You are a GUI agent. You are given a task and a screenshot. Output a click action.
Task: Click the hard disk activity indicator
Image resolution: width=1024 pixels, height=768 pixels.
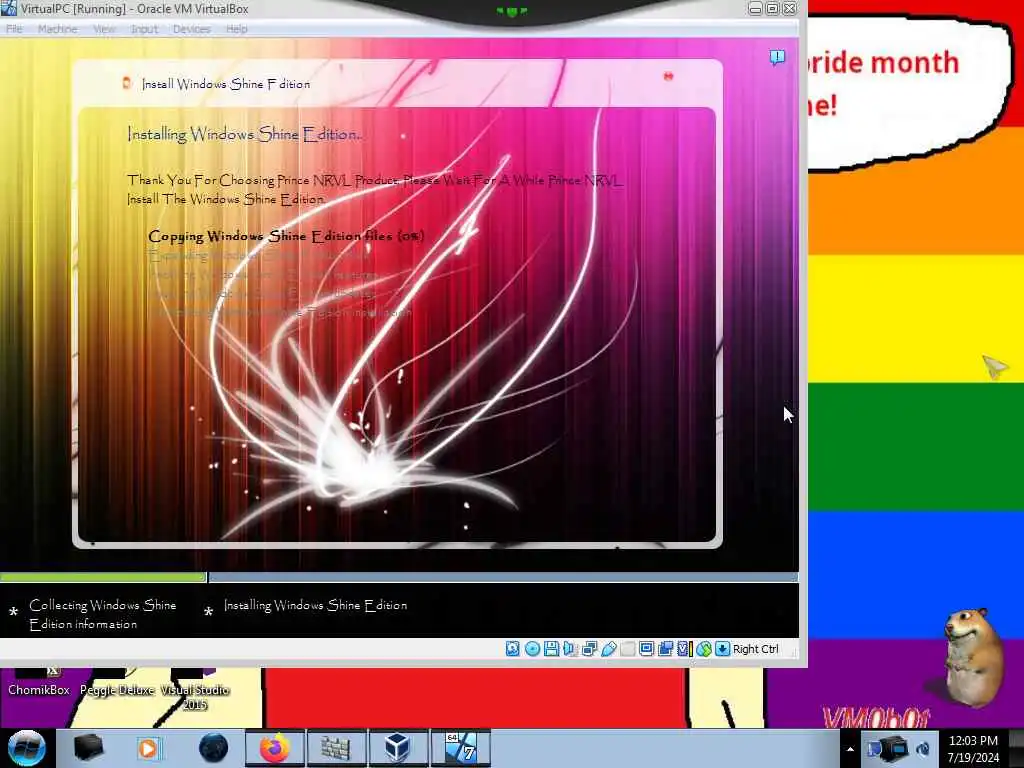513,648
